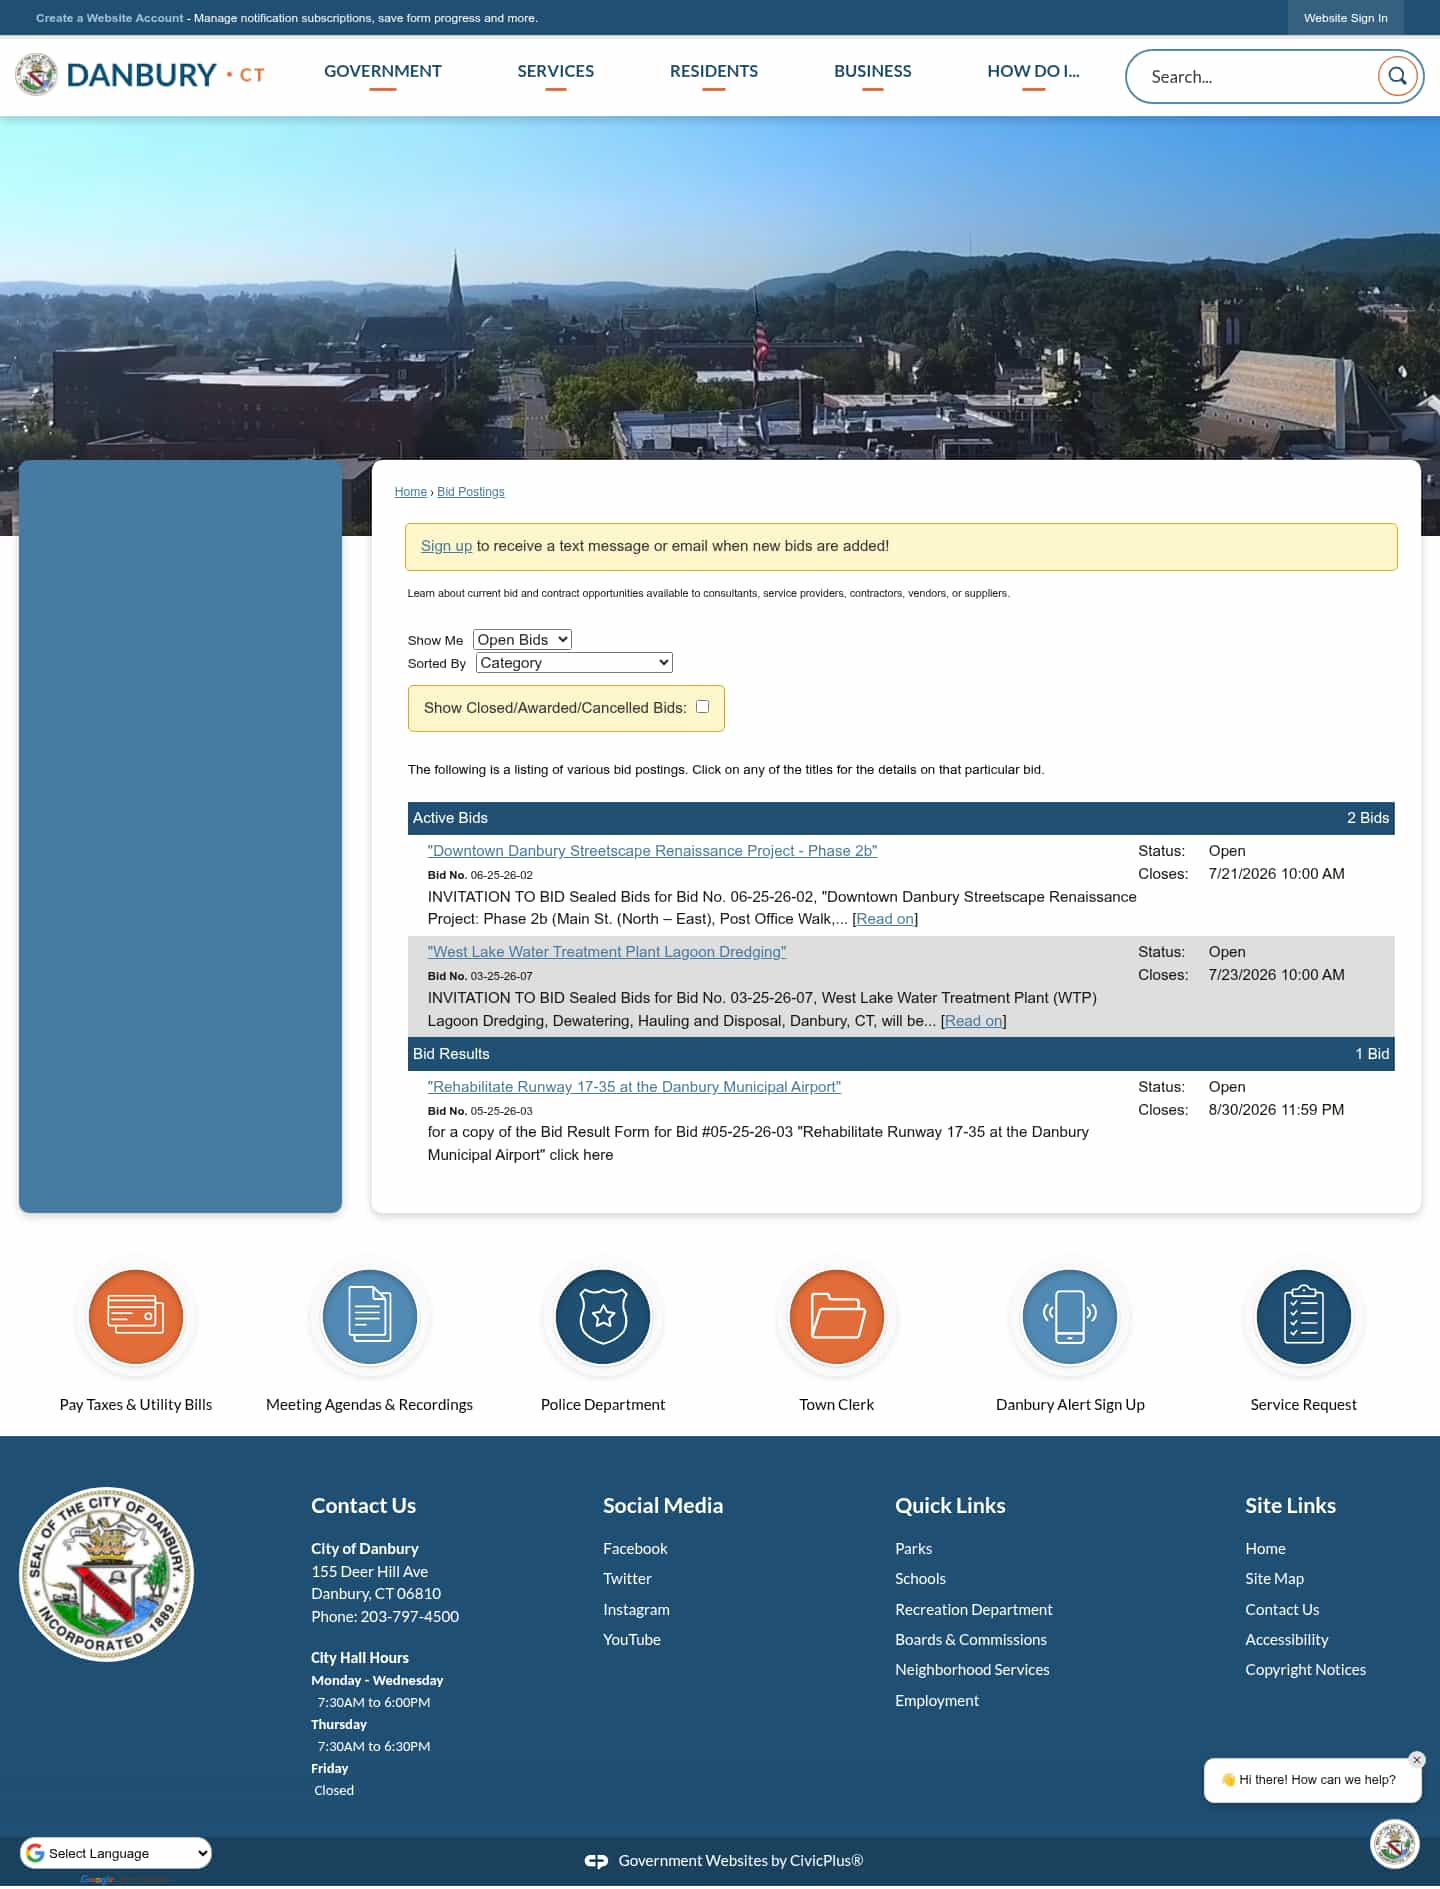This screenshot has width=1440, height=1889.
Task: Click the large city seal in the footer
Action: pos(107,1574)
